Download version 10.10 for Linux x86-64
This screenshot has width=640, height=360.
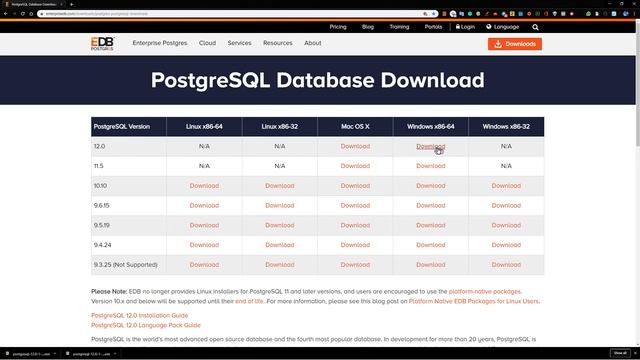pyautogui.click(x=204, y=186)
